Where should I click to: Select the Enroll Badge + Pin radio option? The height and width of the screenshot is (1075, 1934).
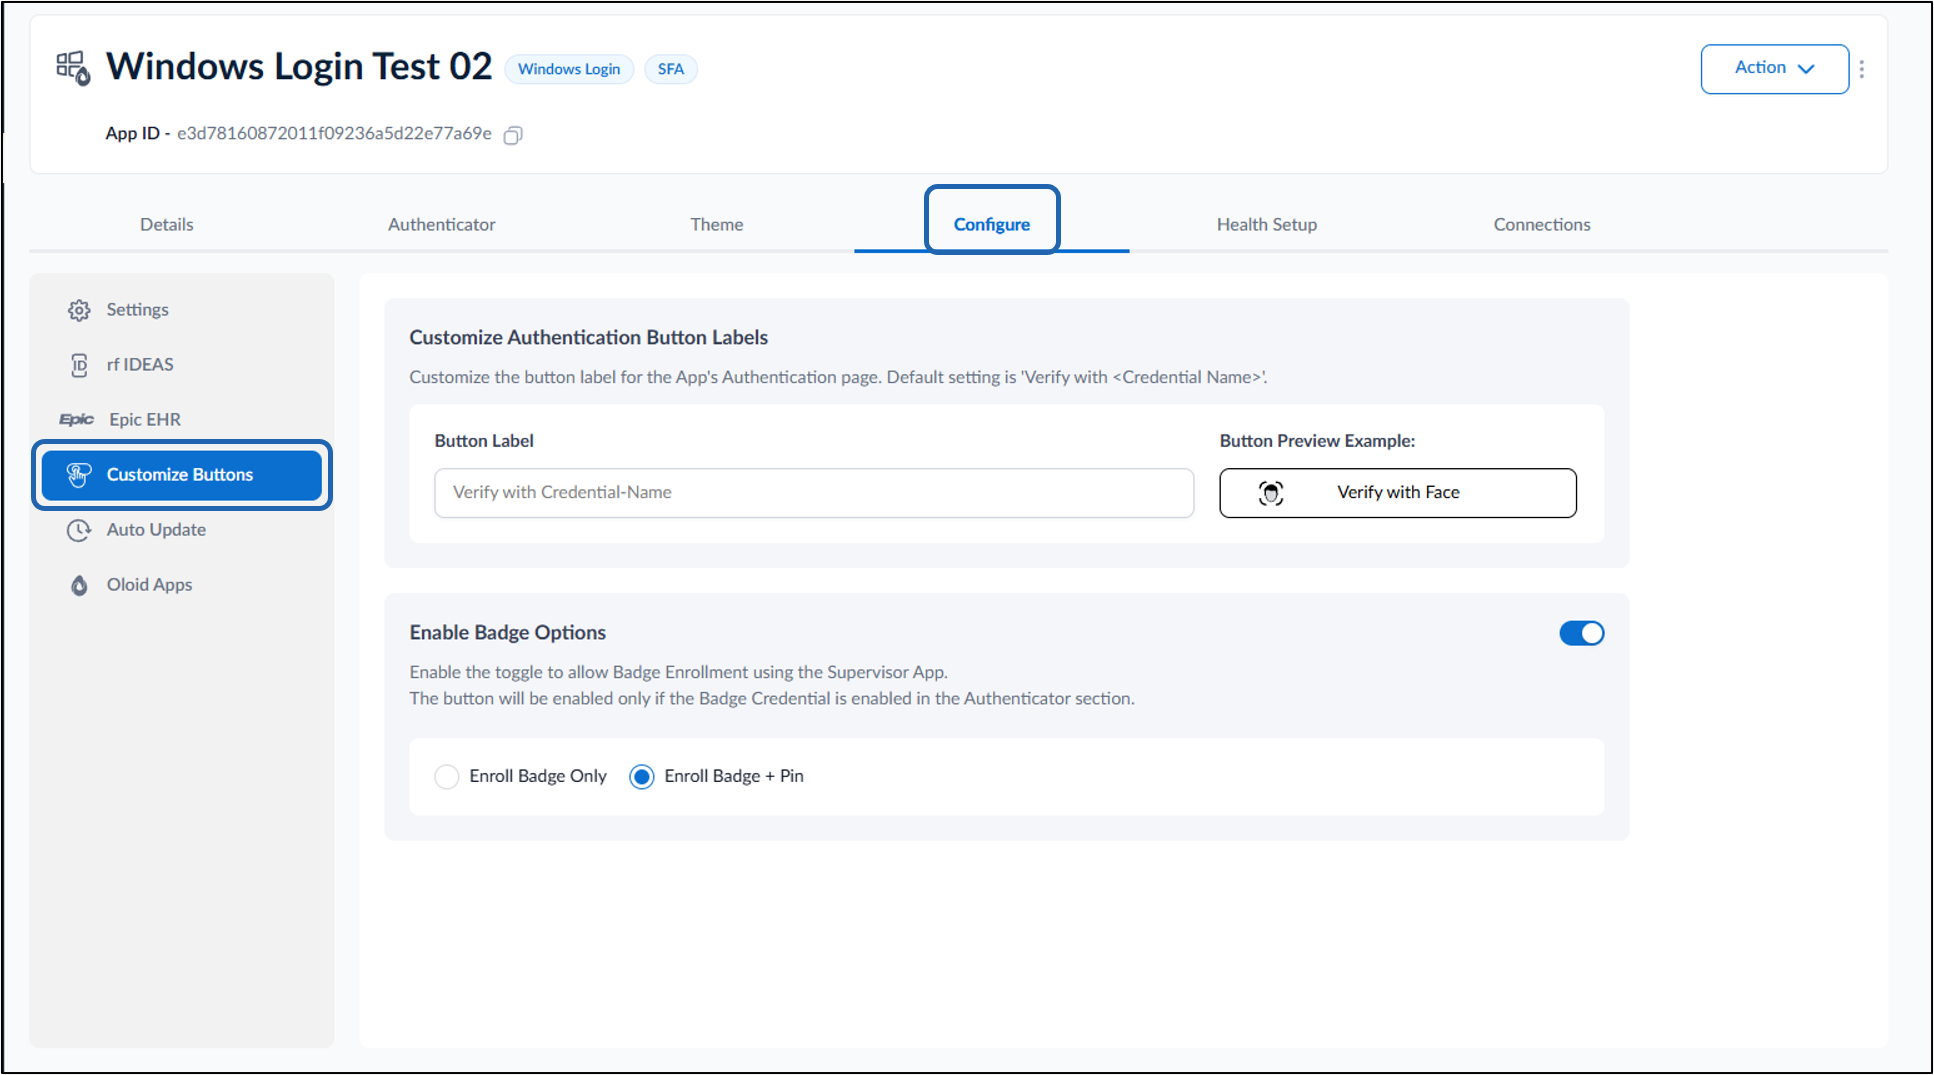pos(642,777)
